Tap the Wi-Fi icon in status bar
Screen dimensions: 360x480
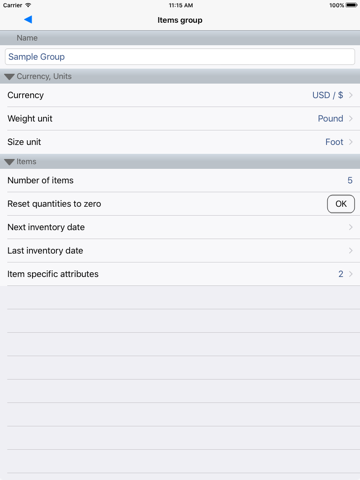click(28, 5)
